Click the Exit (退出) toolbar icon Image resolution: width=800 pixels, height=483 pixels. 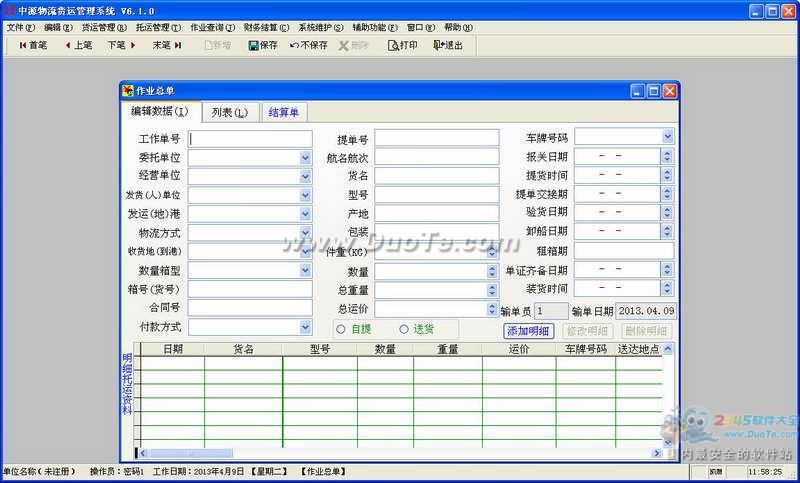click(448, 45)
